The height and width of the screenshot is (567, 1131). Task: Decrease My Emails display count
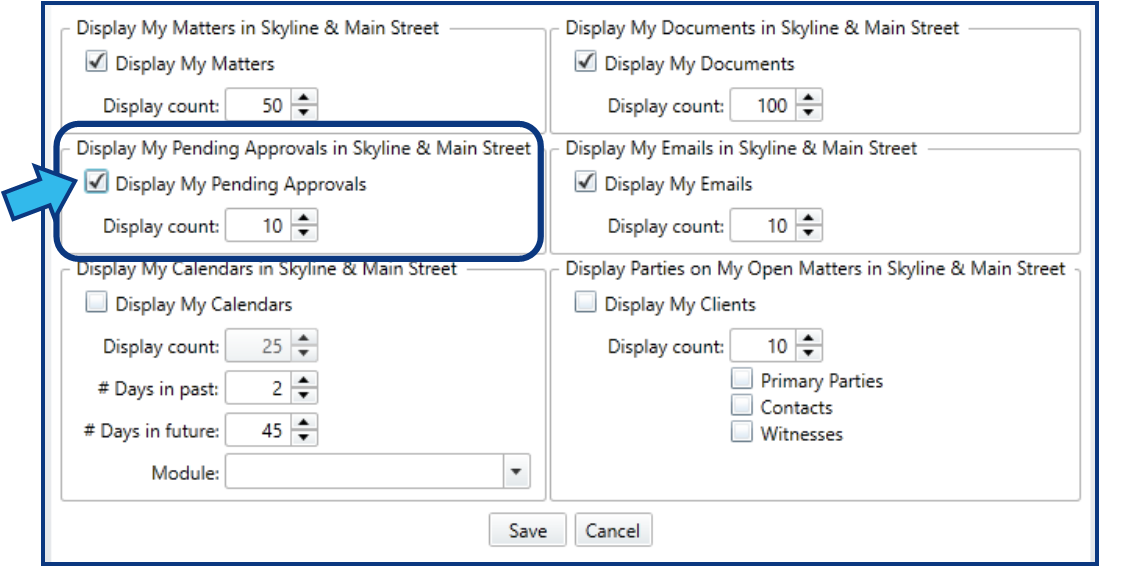[x=809, y=233]
